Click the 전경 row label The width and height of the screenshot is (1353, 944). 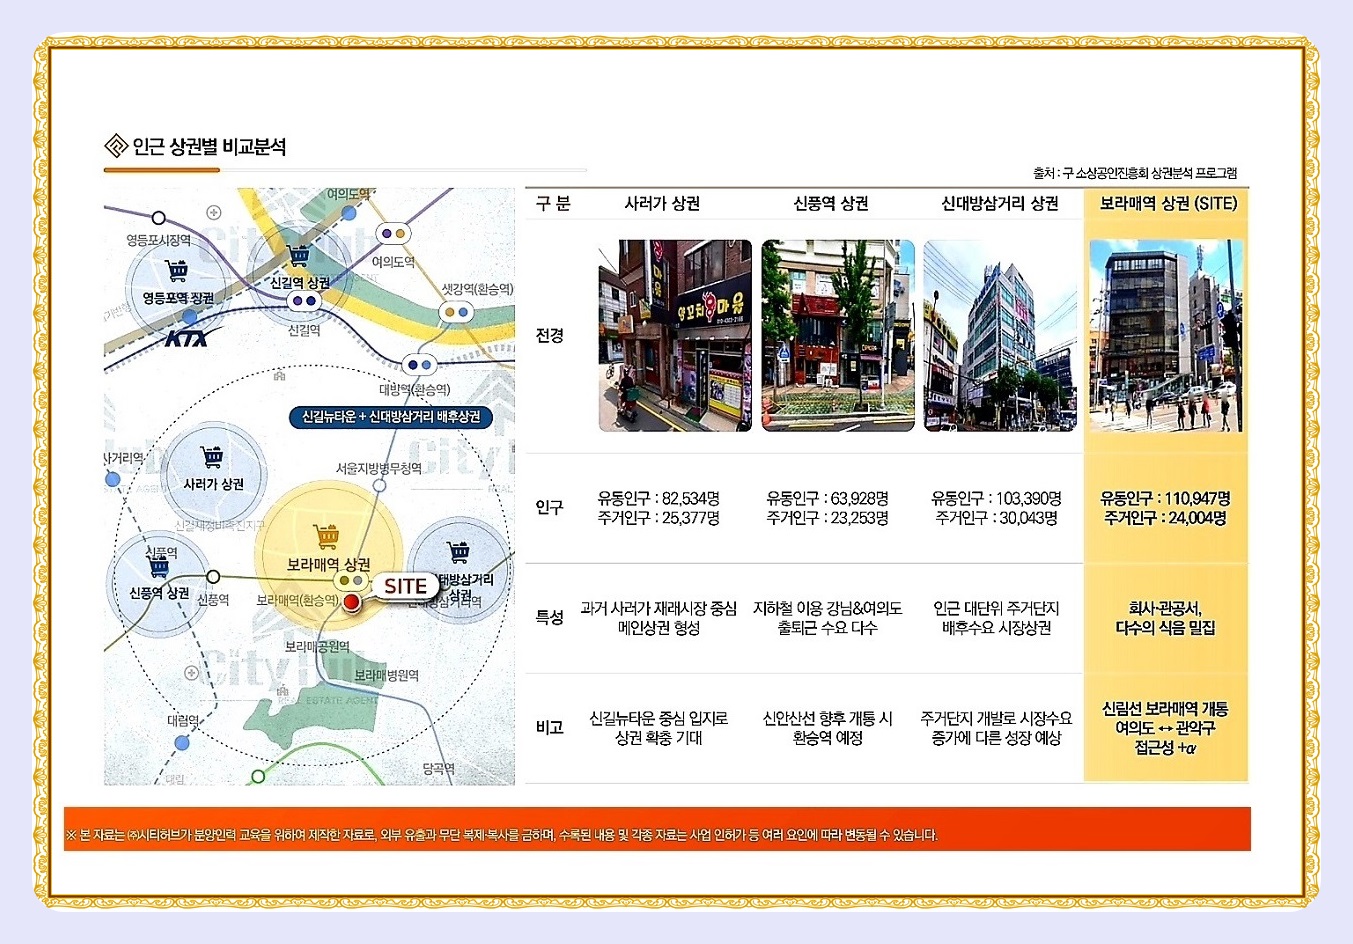(x=549, y=335)
